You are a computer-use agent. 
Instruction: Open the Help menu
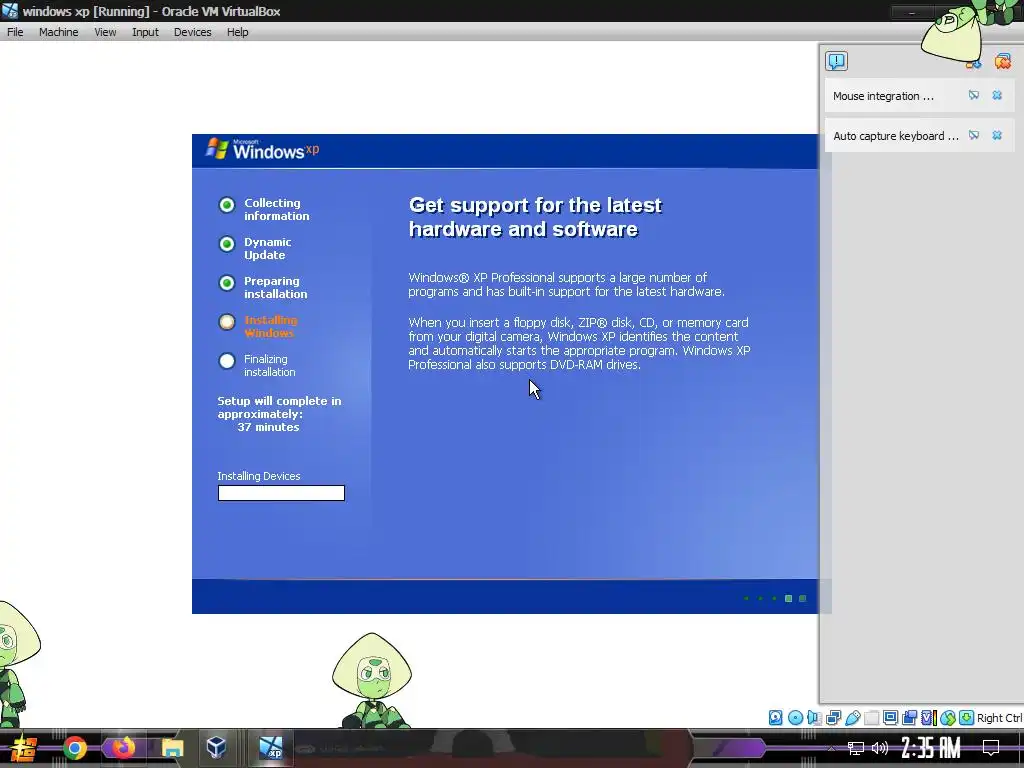[237, 32]
